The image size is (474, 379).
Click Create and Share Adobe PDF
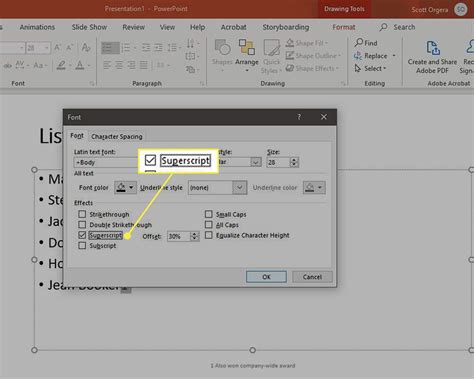(x=432, y=57)
